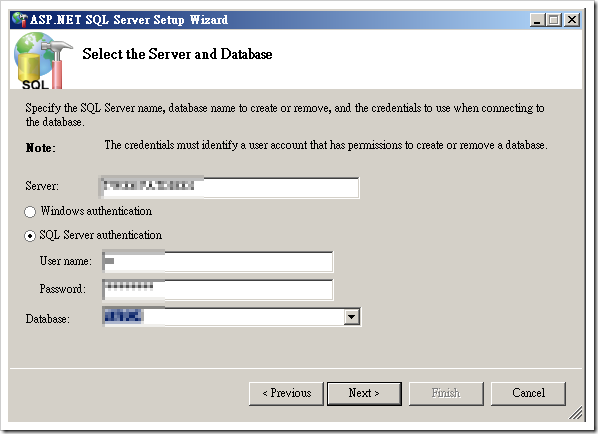598x434 pixels.
Task: Click the Database combo box text area
Action: pyautogui.click(x=223, y=317)
